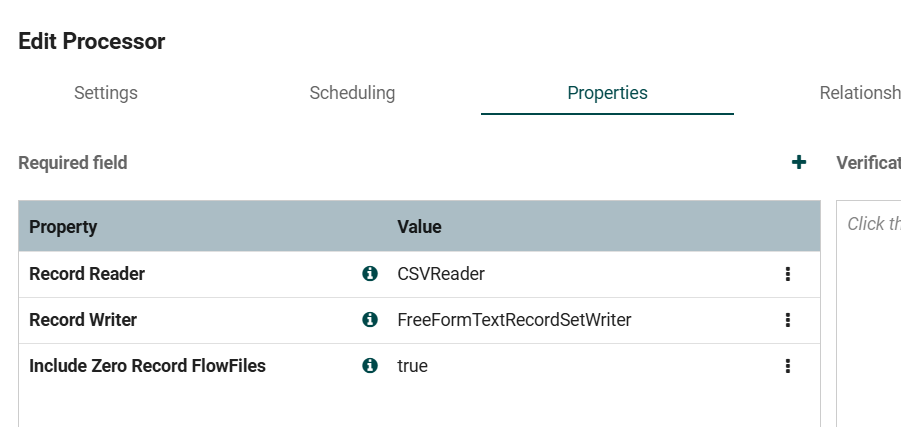The height and width of the screenshot is (427, 901).
Task: Click the Value column header
Action: [419, 227]
